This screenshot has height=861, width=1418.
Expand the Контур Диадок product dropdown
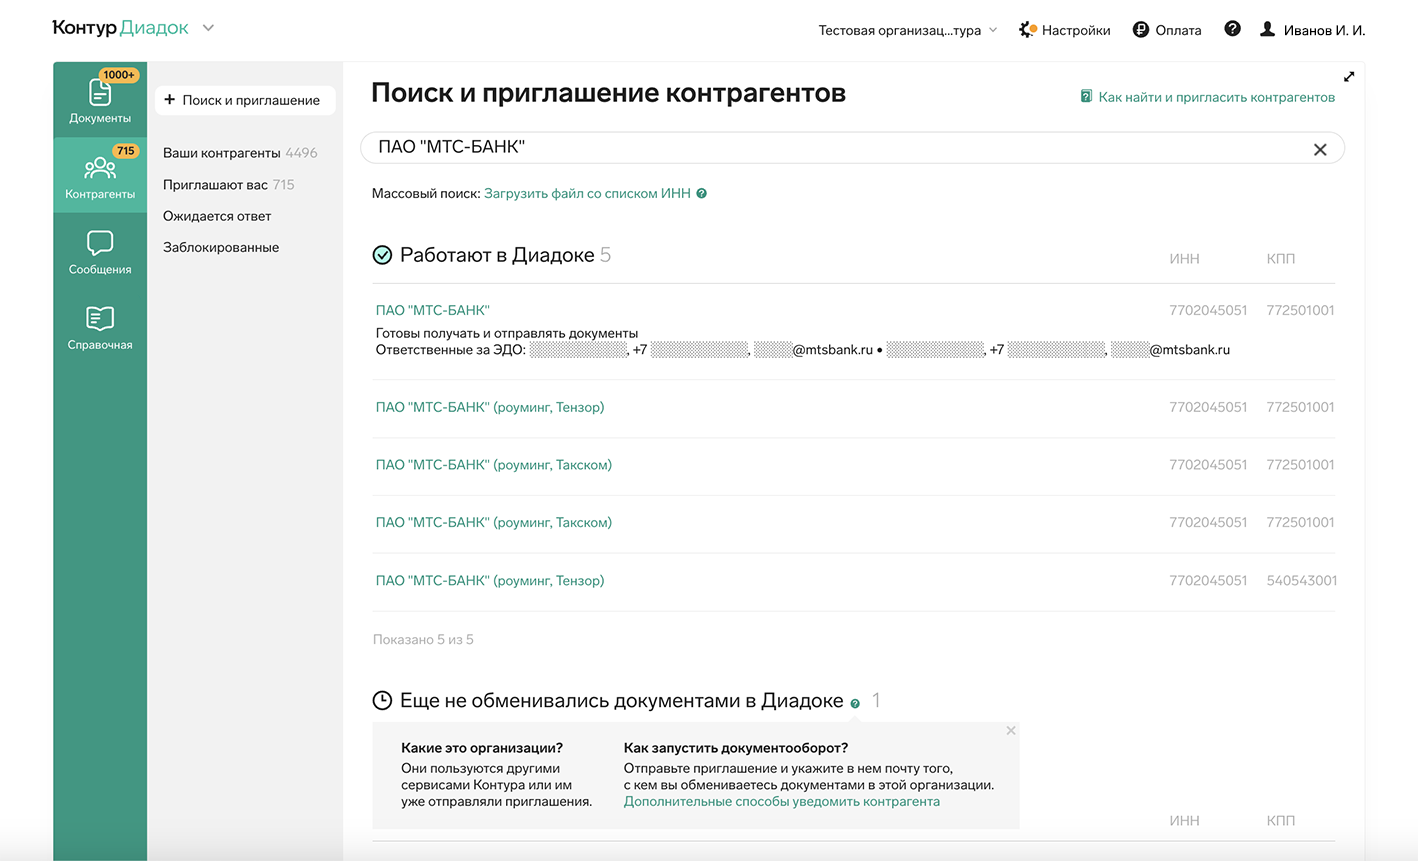pos(208,28)
